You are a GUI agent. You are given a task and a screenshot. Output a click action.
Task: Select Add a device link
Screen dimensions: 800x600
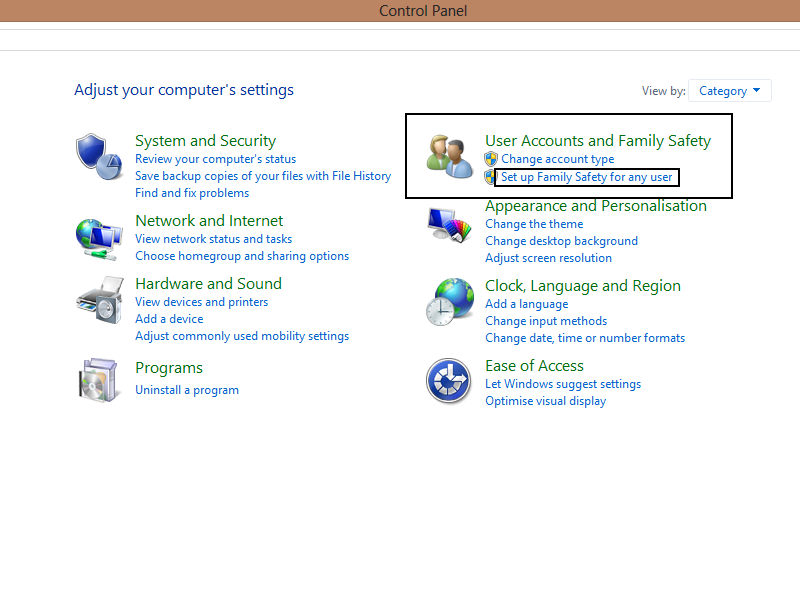(169, 319)
